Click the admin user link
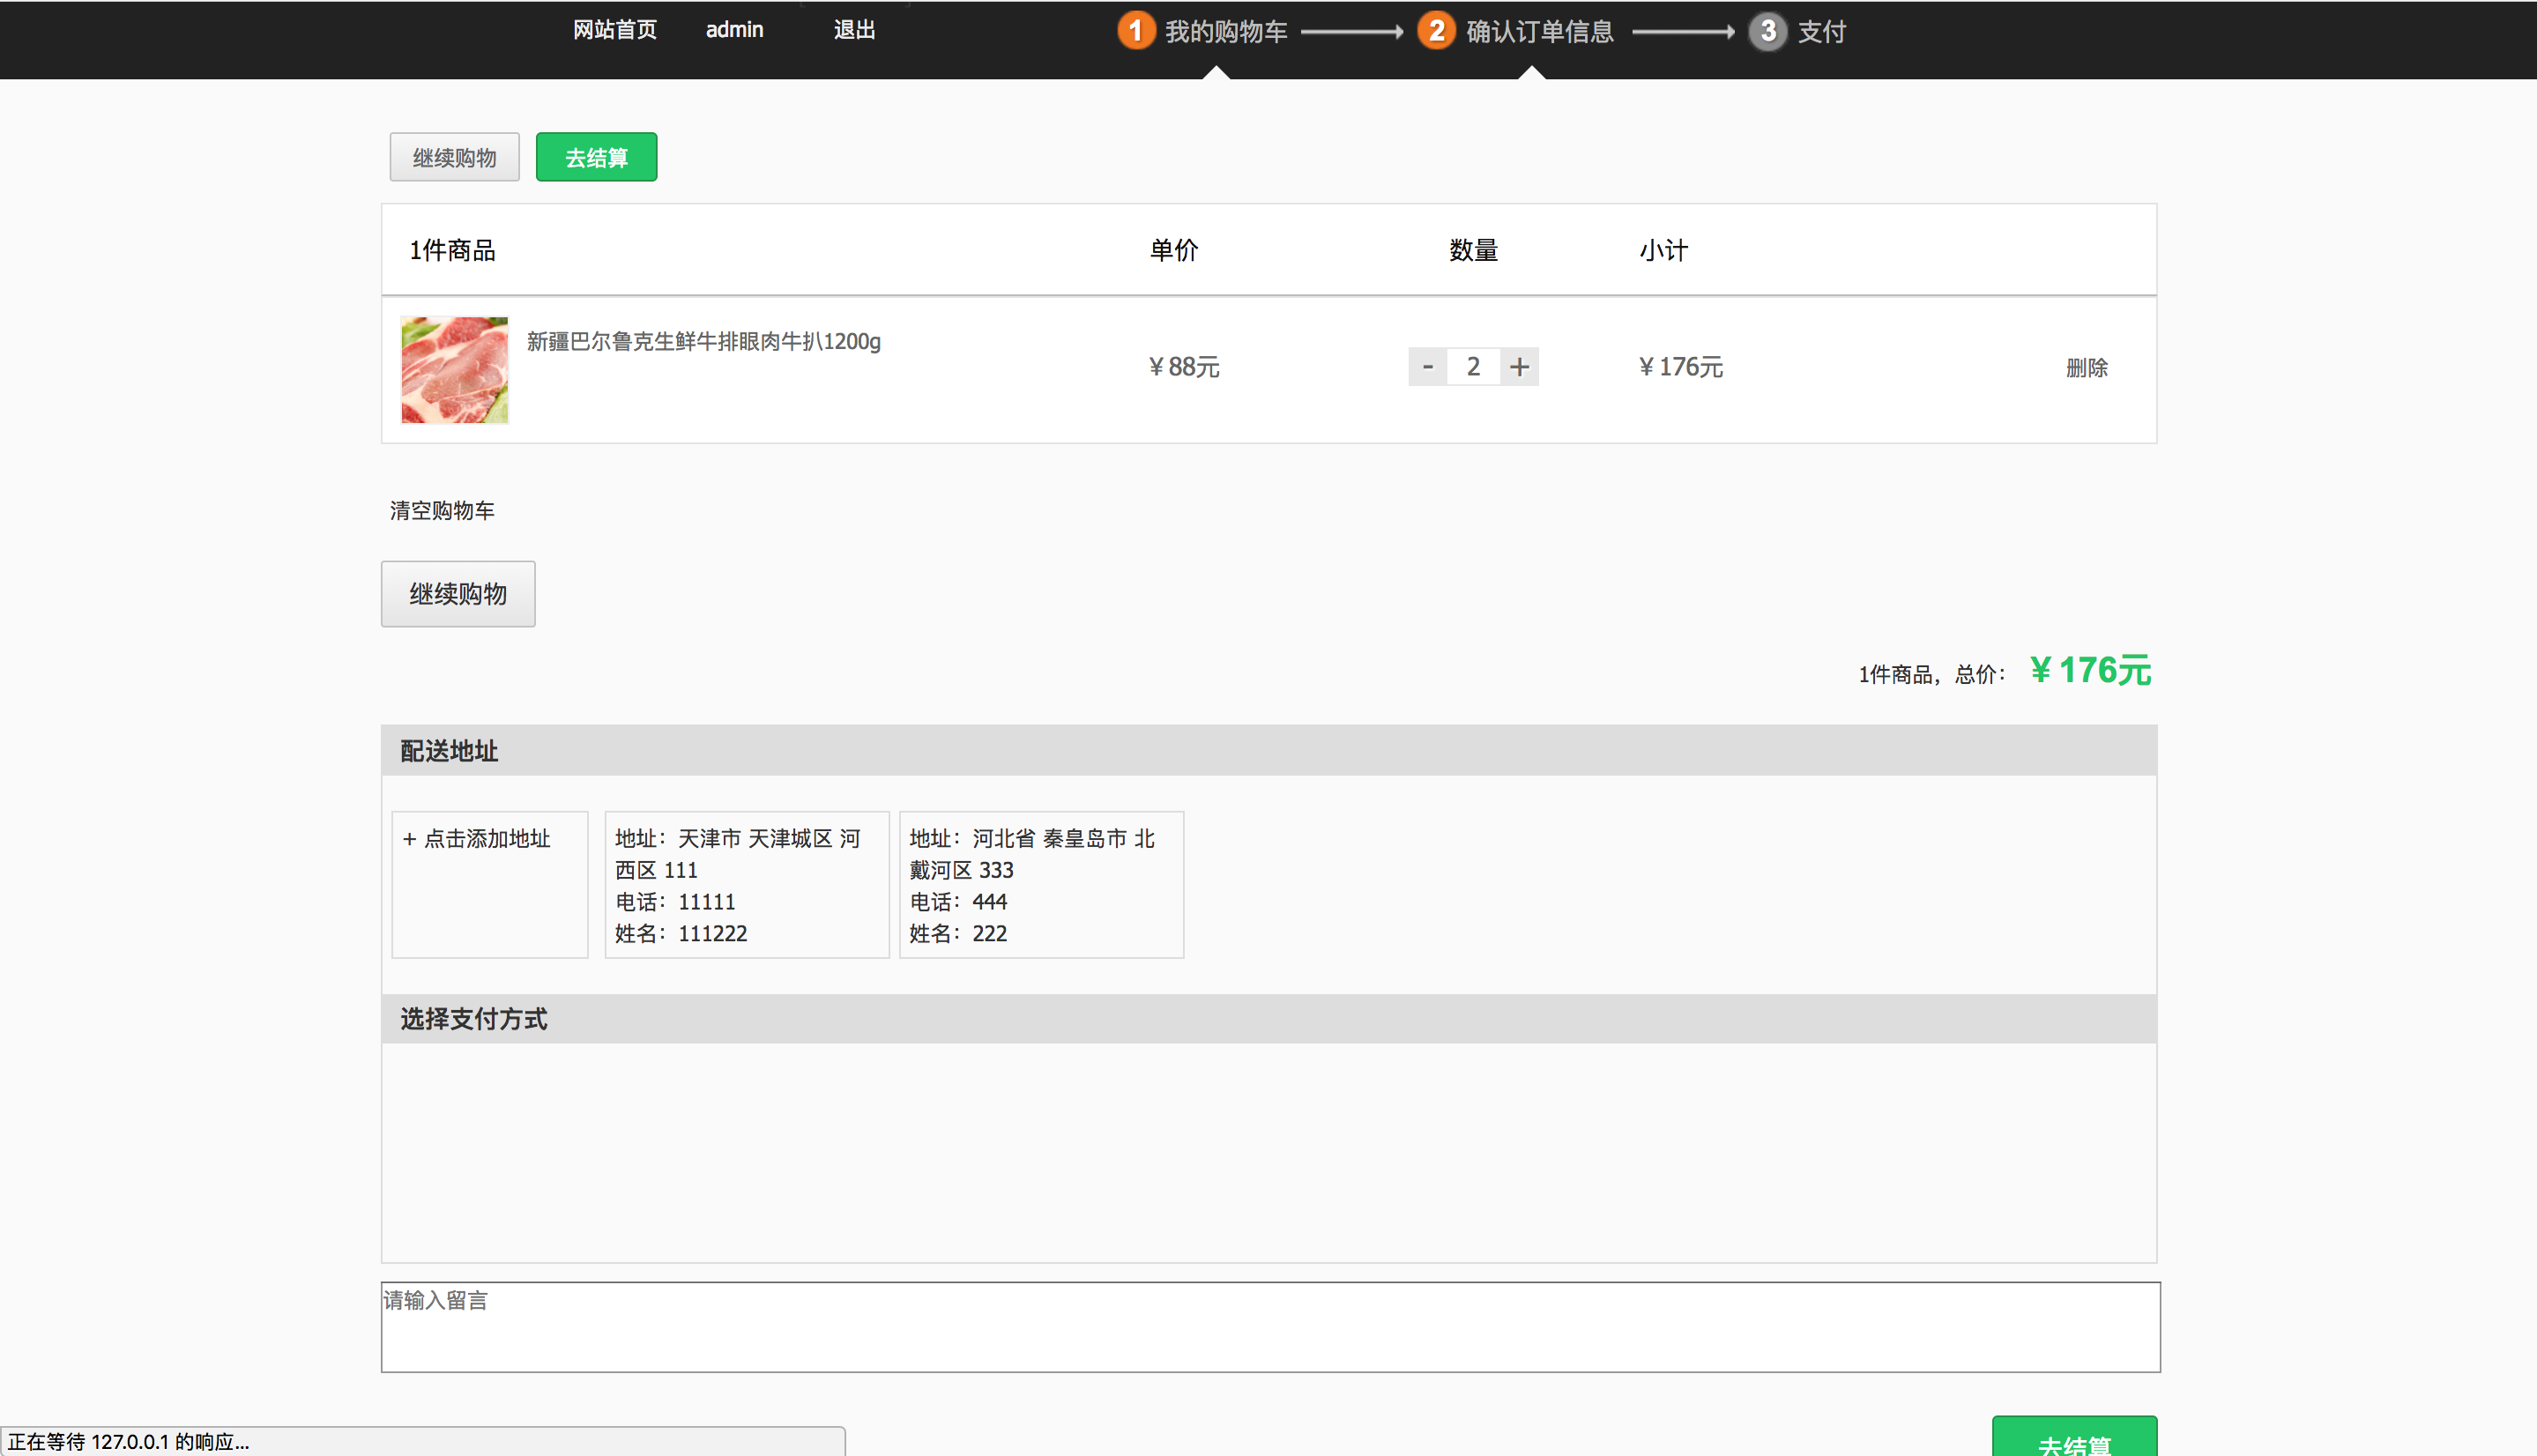The image size is (2537, 1456). coord(734,30)
